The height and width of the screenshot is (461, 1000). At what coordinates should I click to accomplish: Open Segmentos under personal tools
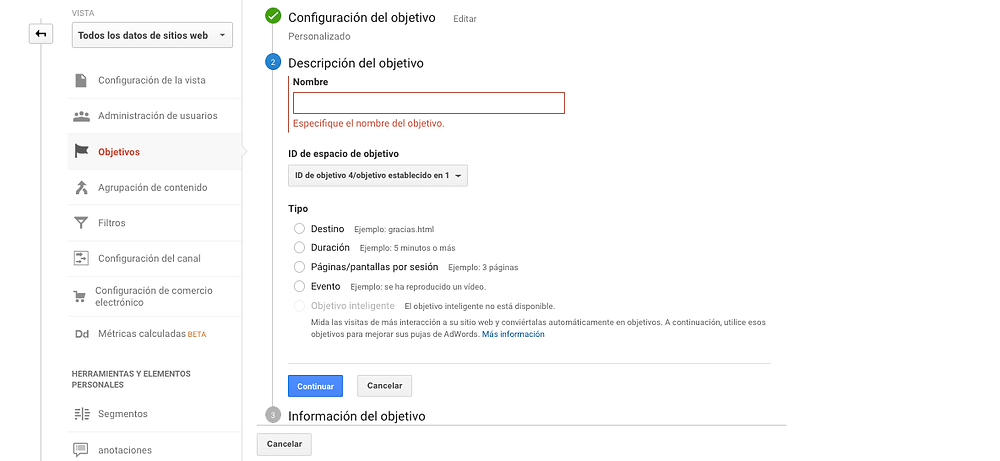[122, 414]
